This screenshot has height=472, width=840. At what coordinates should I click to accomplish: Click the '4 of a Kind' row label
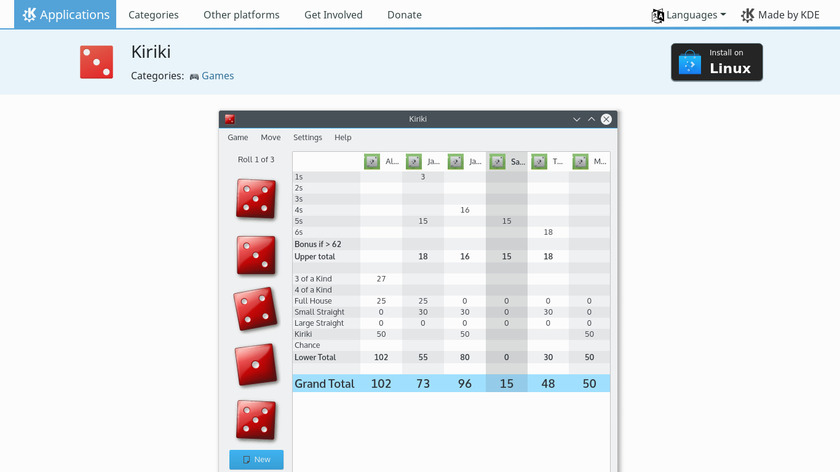coord(313,290)
